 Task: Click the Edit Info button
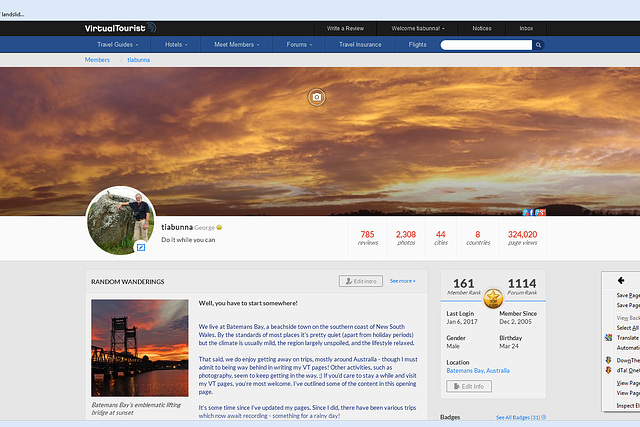[x=469, y=386]
